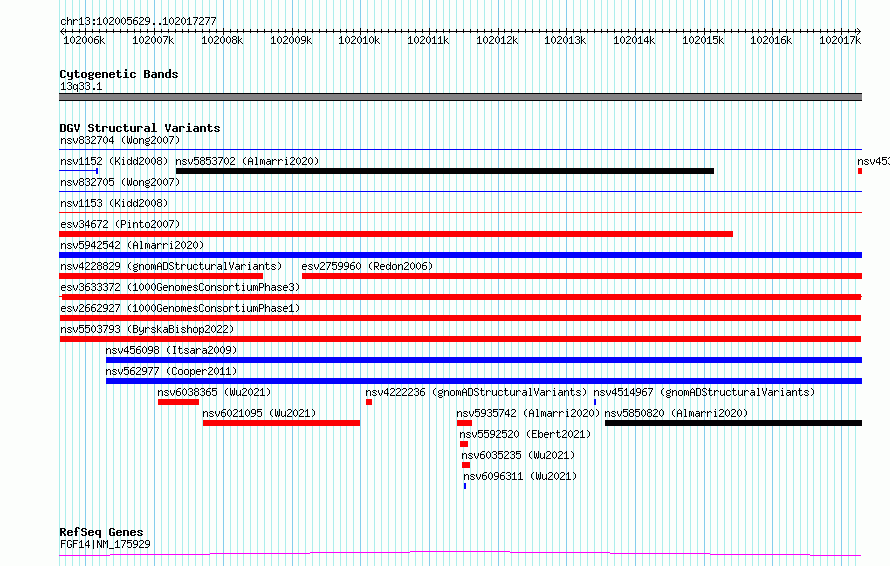Viewport: 890px width, 566px height.
Task: Open the FGF14|NM_175929 RefSeq gene label
Action: click(106, 544)
